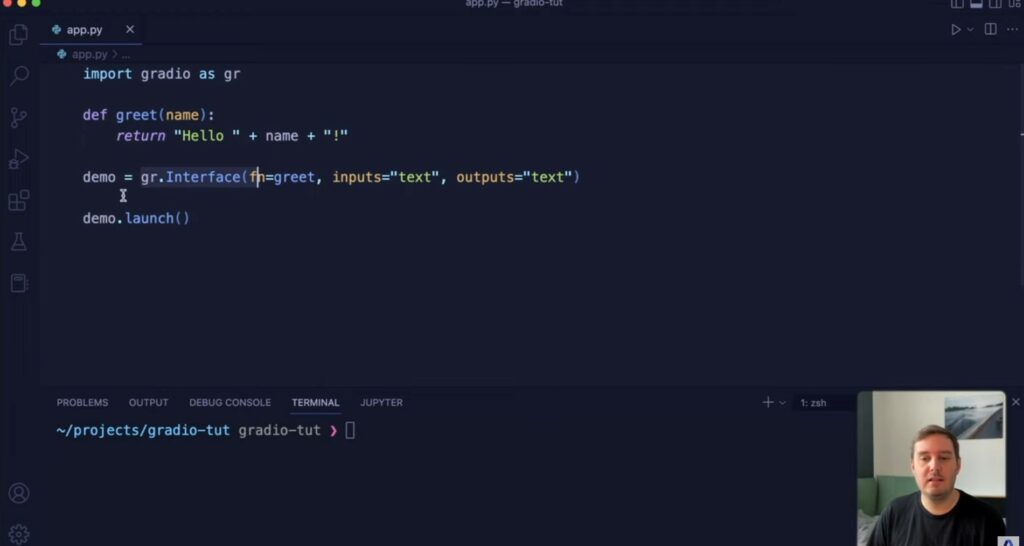Switch to the JUPYTER panel tab

[x=381, y=402]
